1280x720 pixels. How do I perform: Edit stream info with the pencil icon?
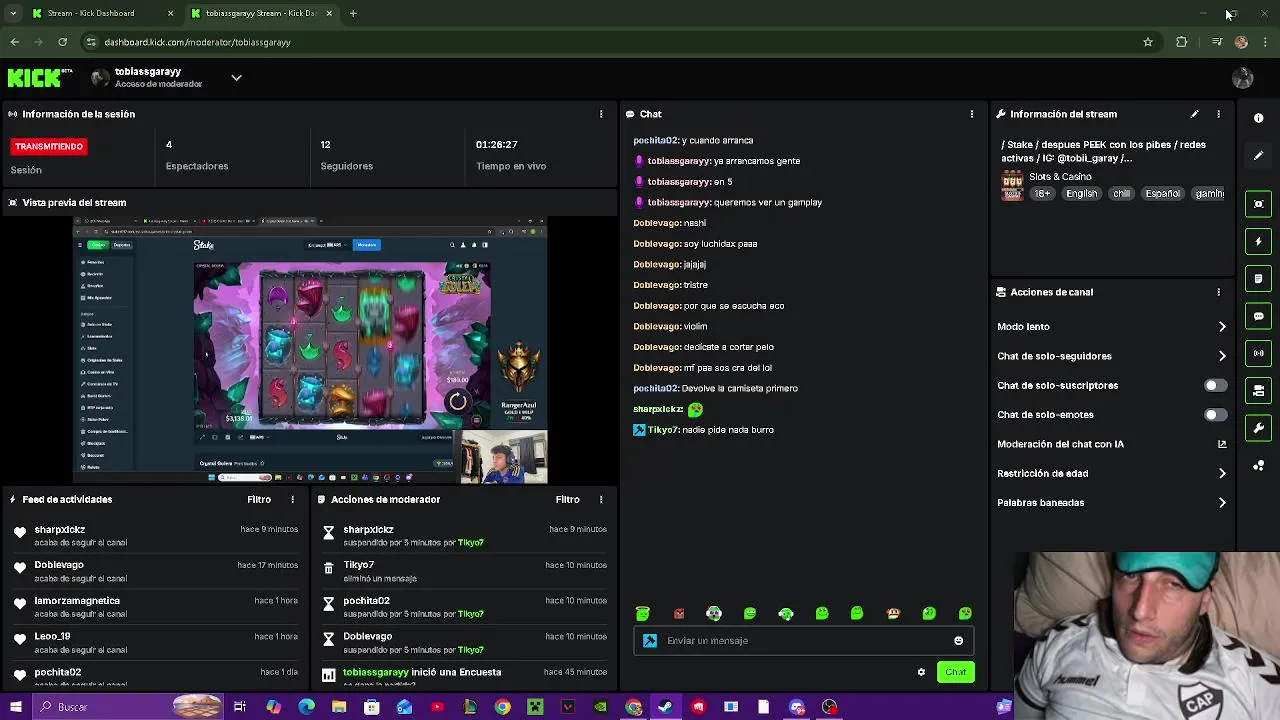pyautogui.click(x=1194, y=114)
